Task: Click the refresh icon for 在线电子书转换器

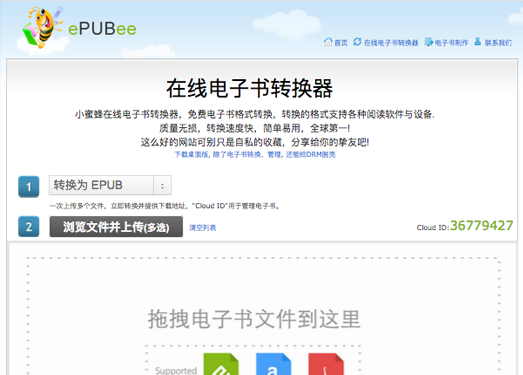Action: point(357,42)
